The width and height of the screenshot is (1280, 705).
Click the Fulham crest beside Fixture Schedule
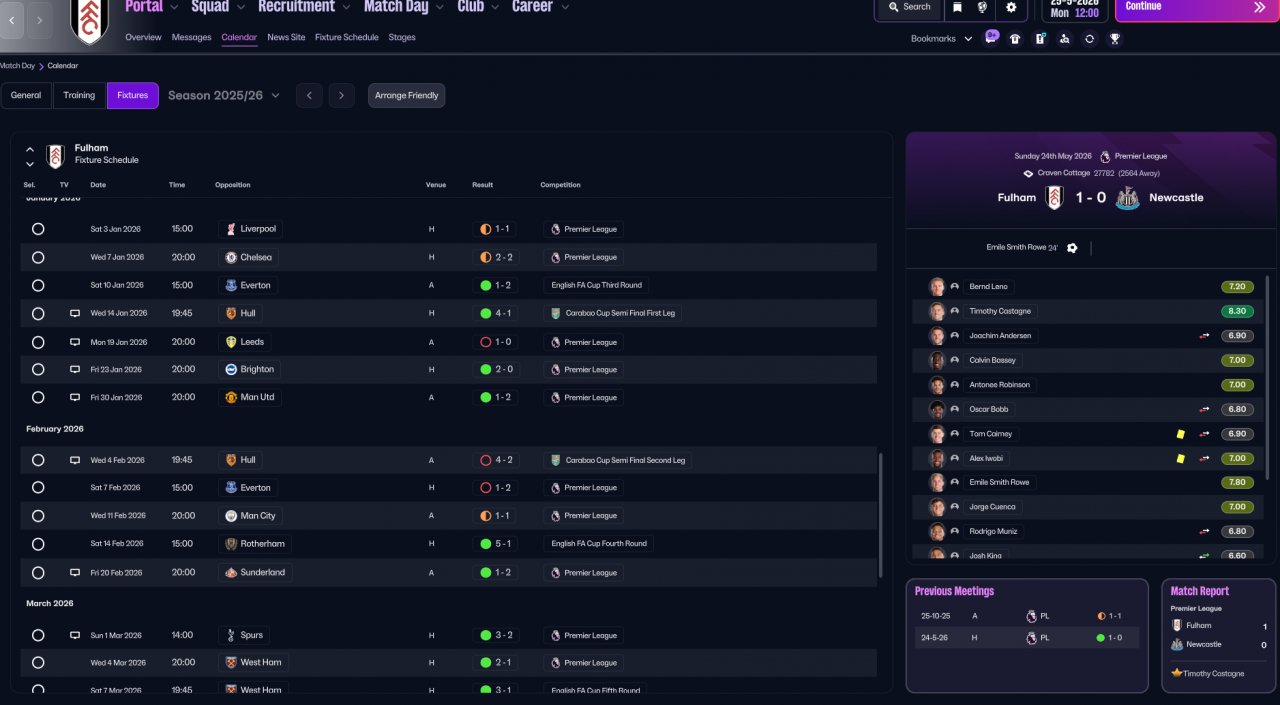tap(55, 155)
